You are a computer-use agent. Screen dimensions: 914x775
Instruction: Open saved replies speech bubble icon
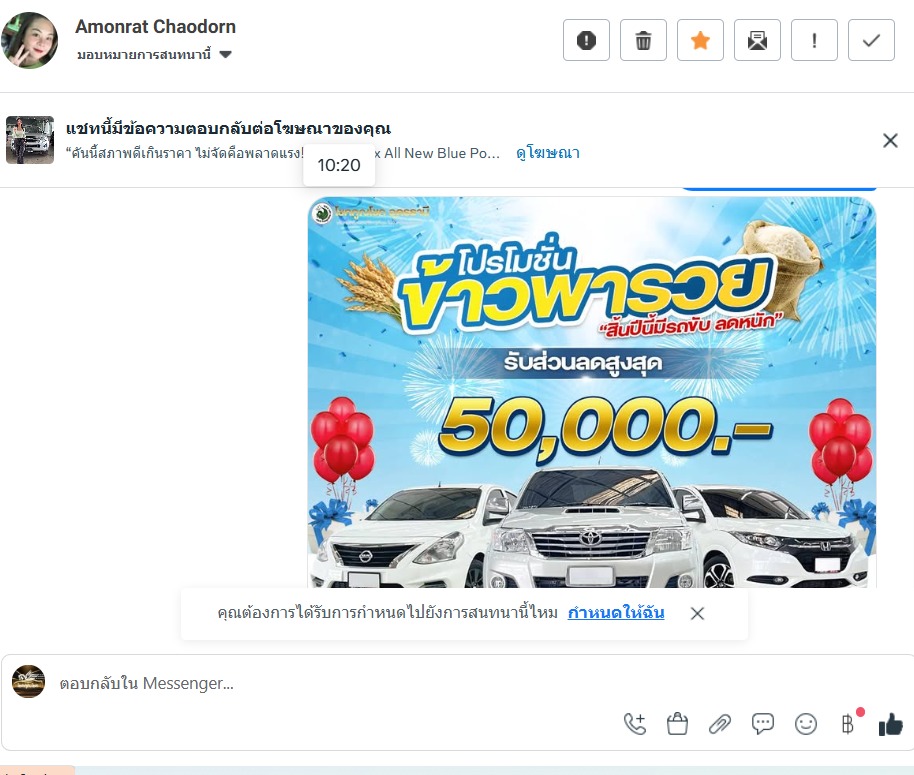point(762,724)
